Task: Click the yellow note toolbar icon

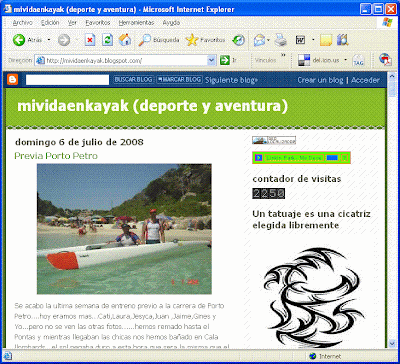Action: [x=326, y=40]
